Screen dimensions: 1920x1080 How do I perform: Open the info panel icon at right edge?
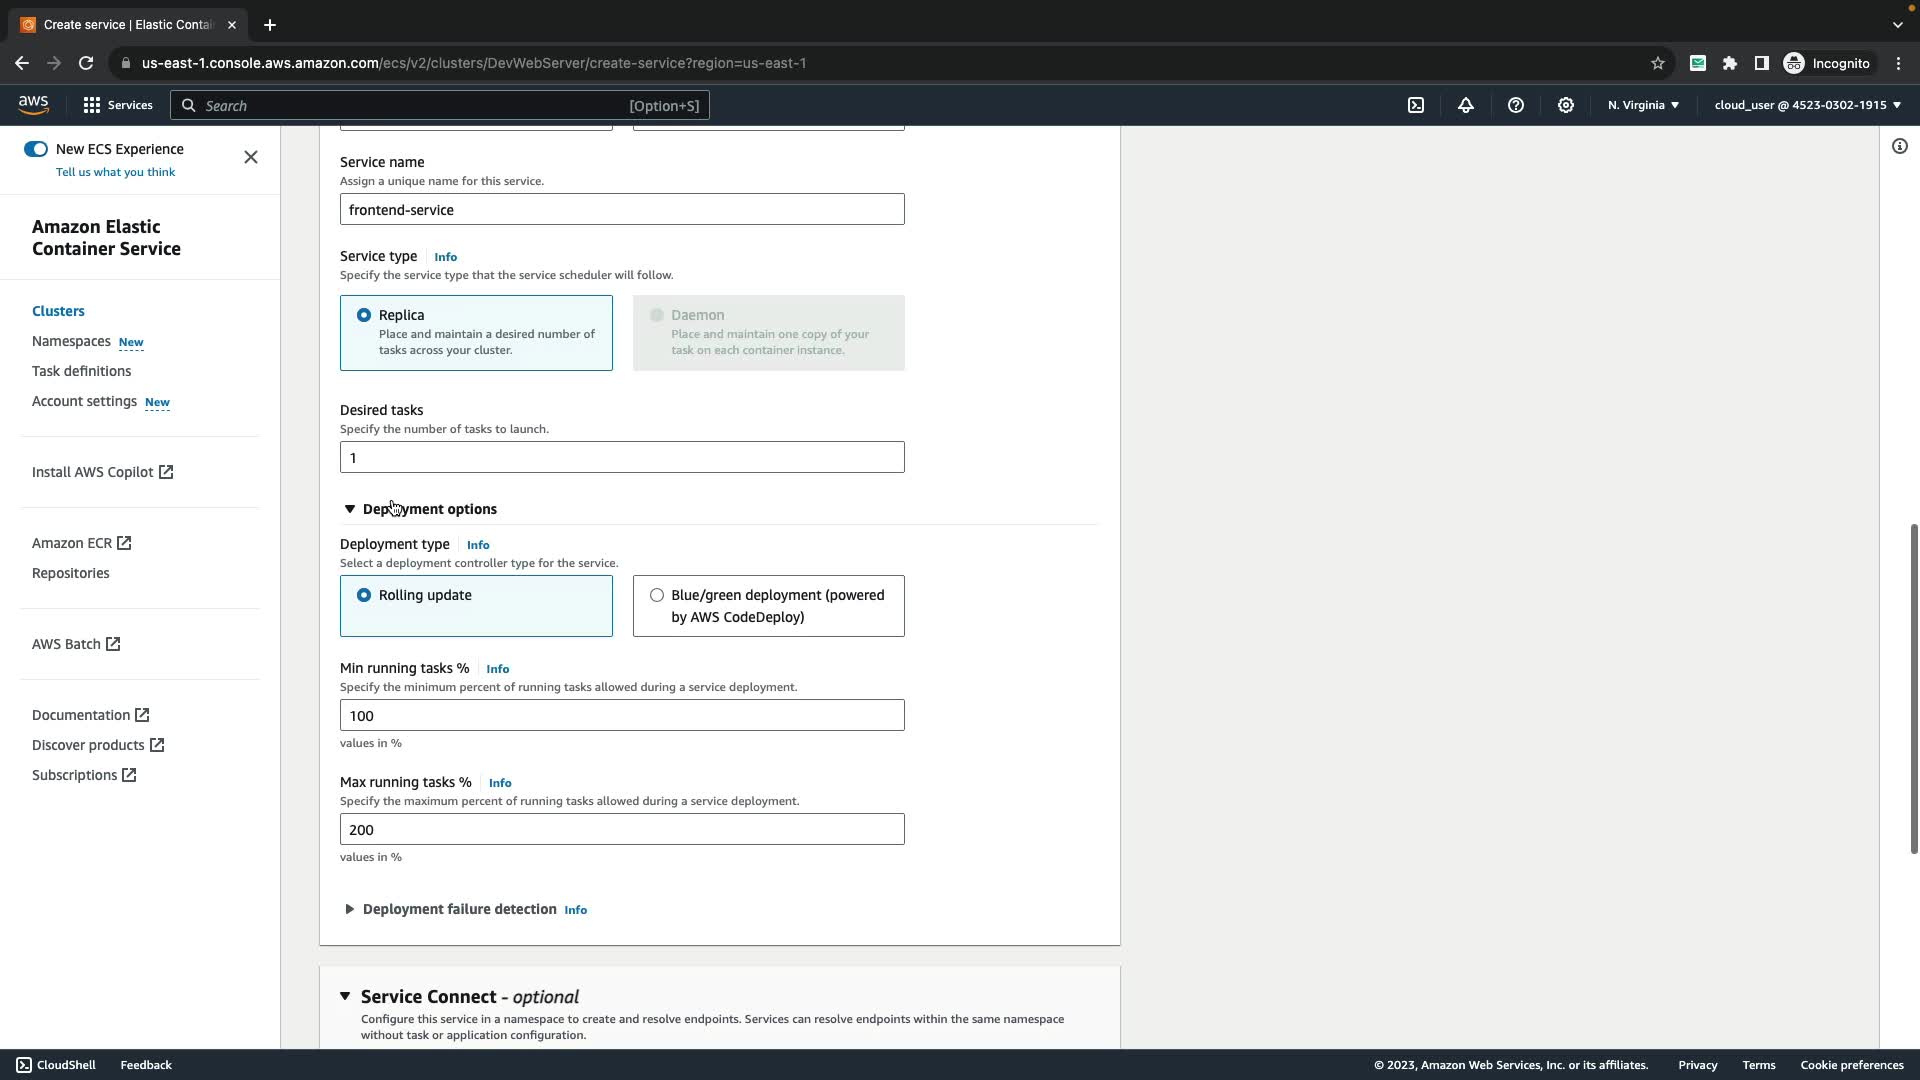tap(1899, 147)
